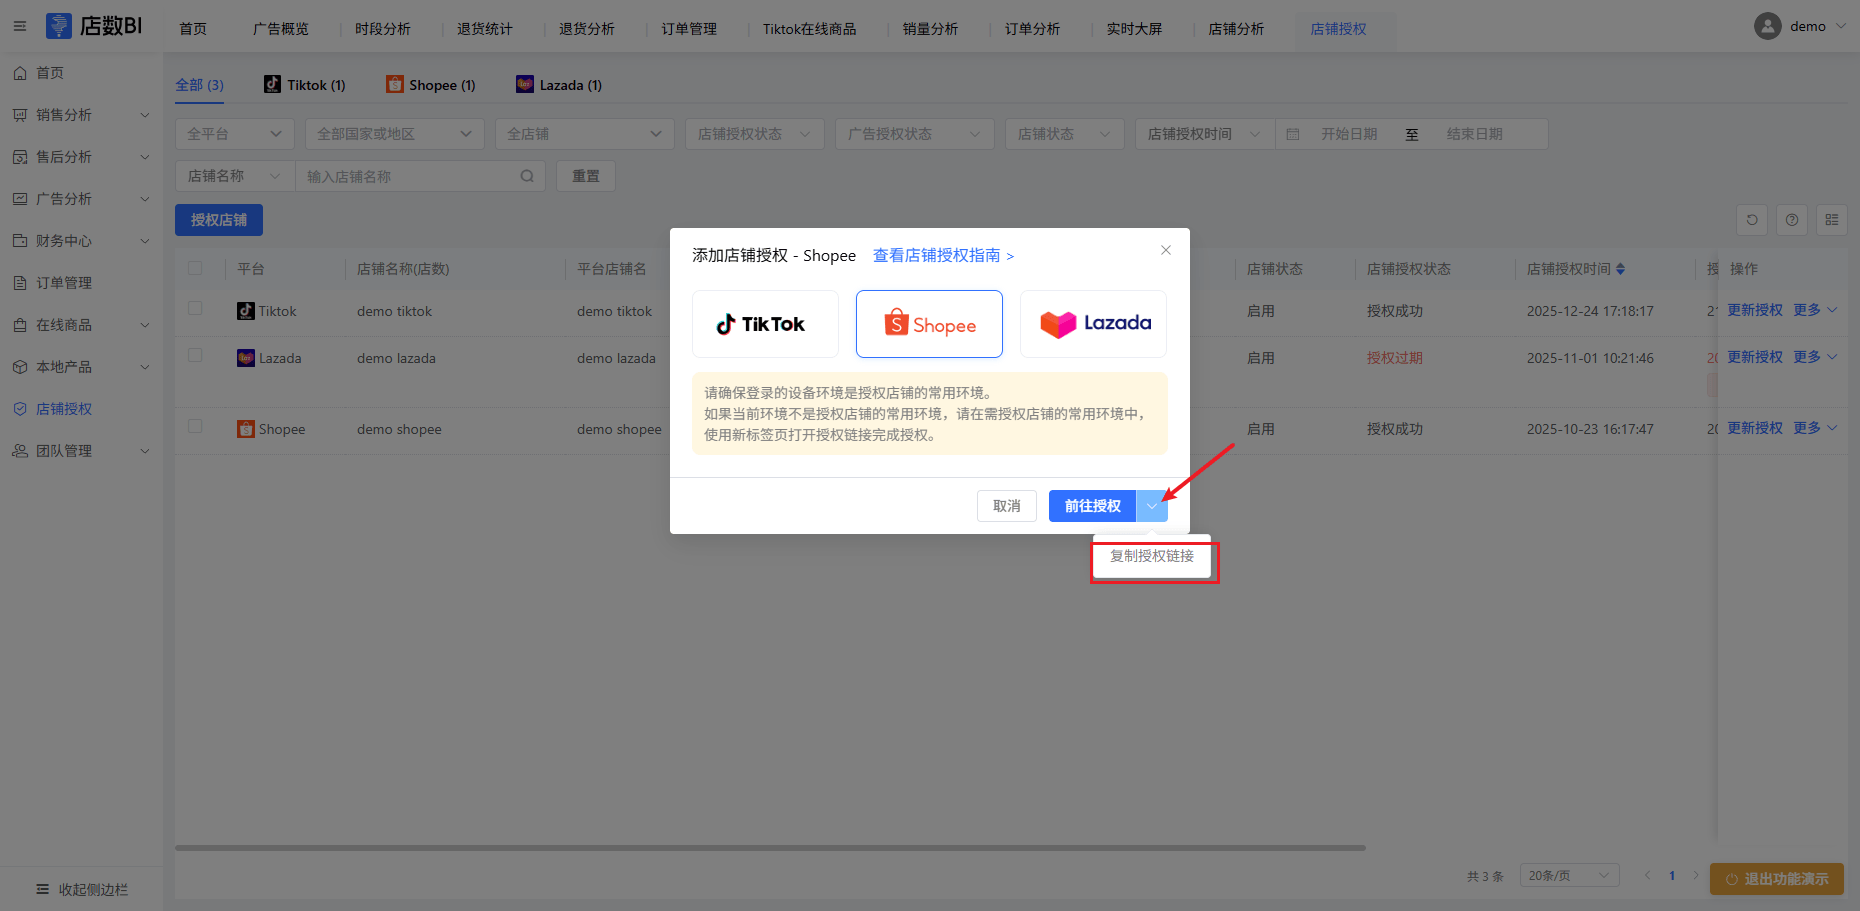Click the Shopee platform icon in table row
Viewport: 1860px width, 911px height.
tap(246, 429)
